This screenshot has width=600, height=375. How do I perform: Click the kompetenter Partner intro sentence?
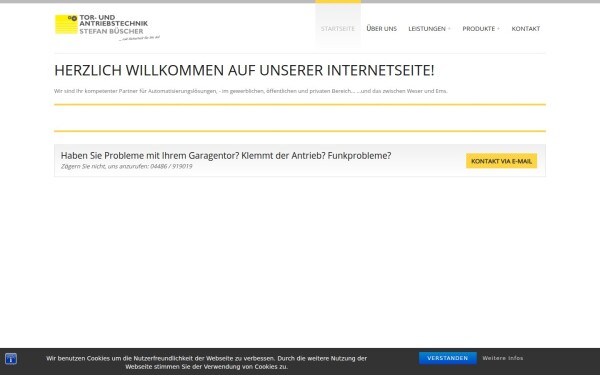[x=251, y=91]
